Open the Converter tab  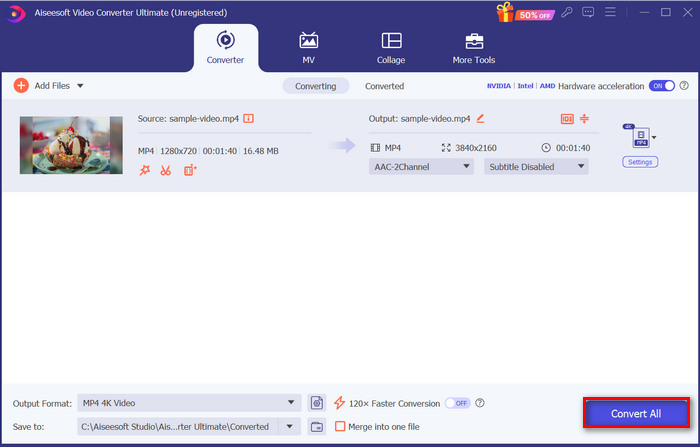[225, 48]
